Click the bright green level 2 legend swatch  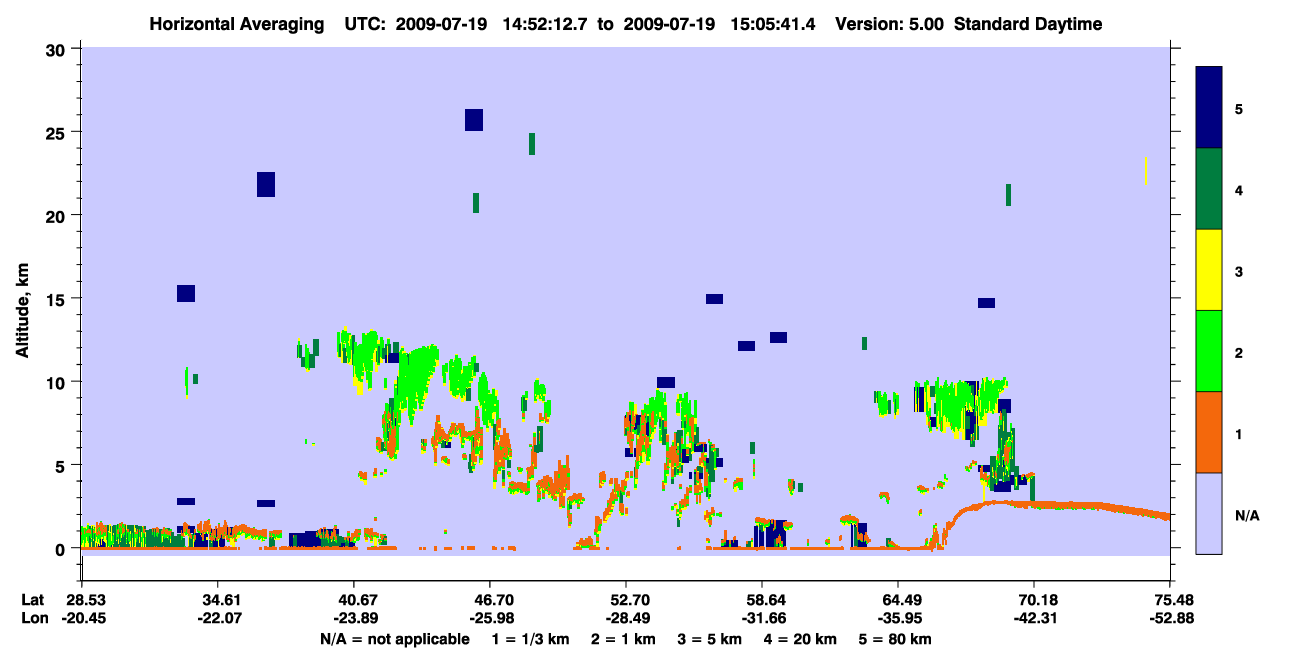pos(1209,351)
